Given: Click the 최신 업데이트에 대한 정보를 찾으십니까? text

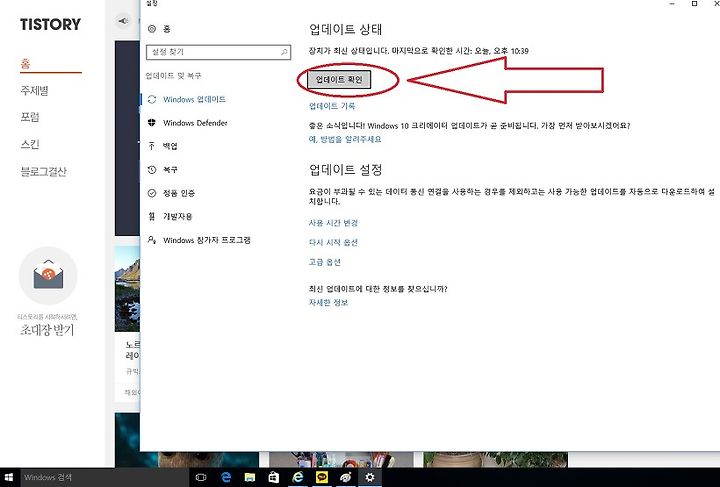Looking at the screenshot, I should (x=378, y=289).
